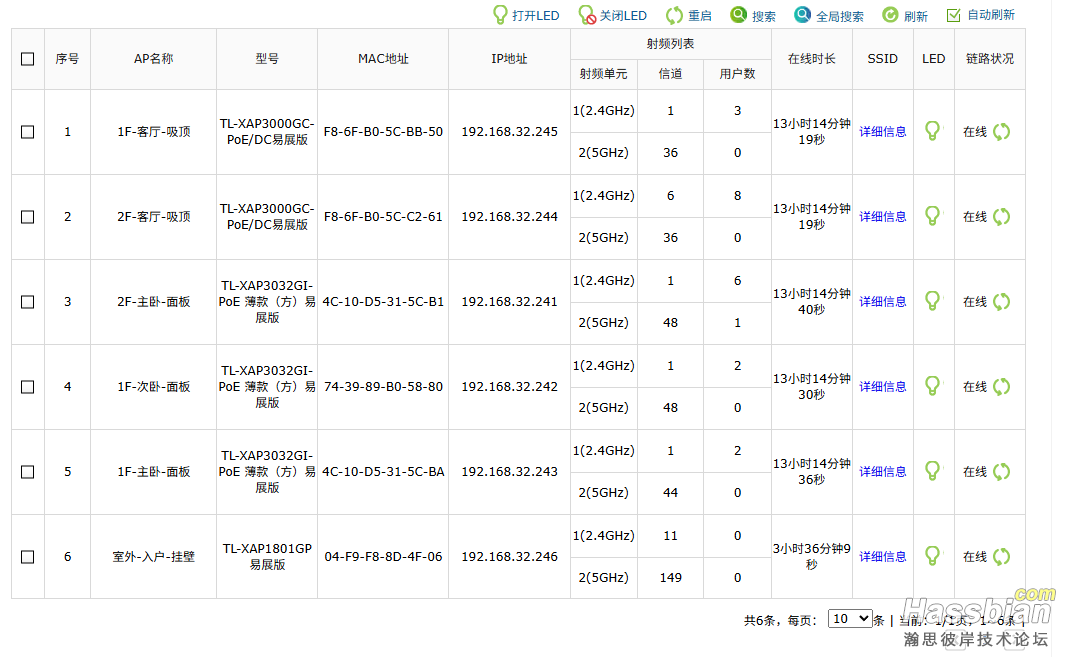Click channel 149 cell

(670, 578)
